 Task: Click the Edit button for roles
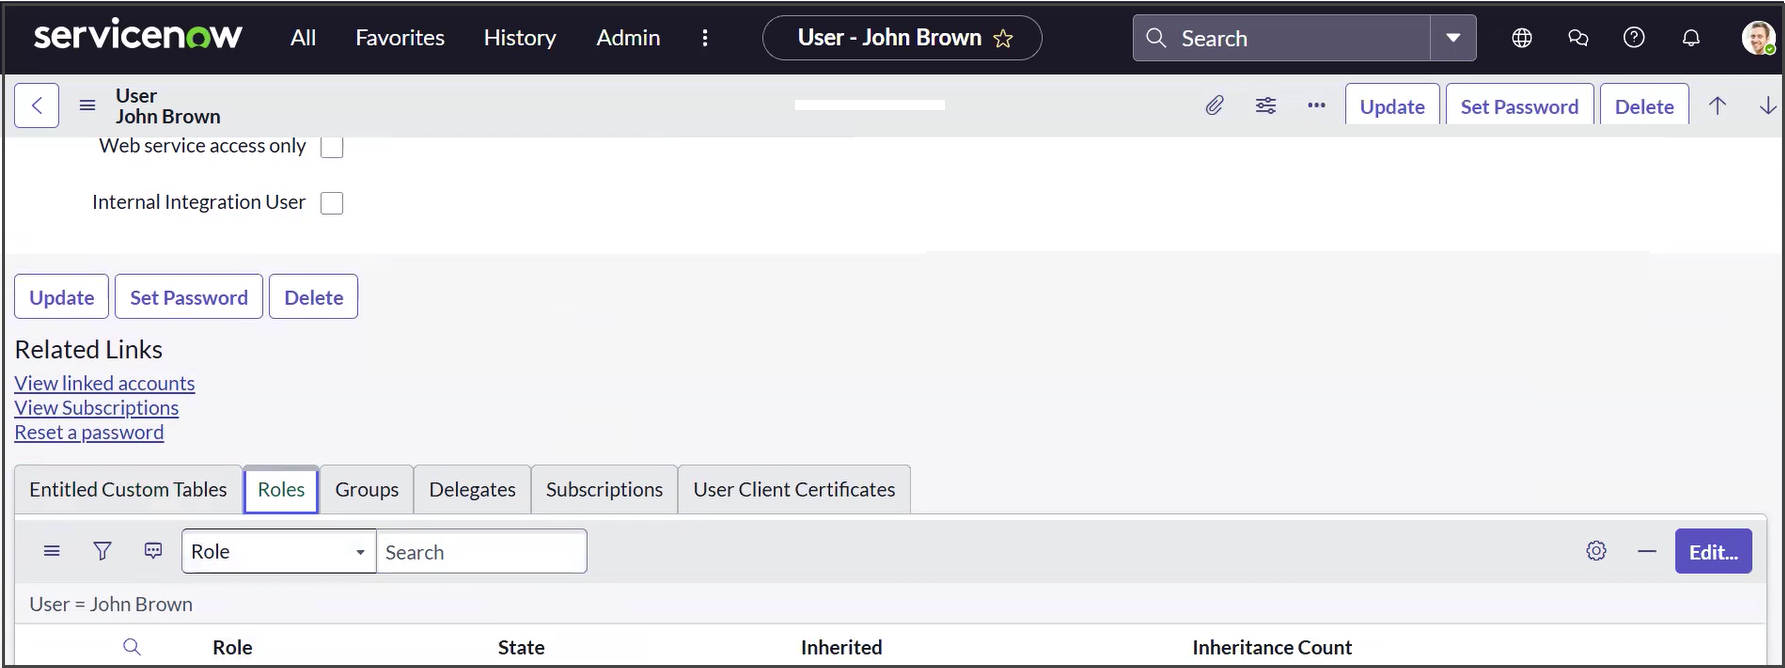tap(1712, 551)
